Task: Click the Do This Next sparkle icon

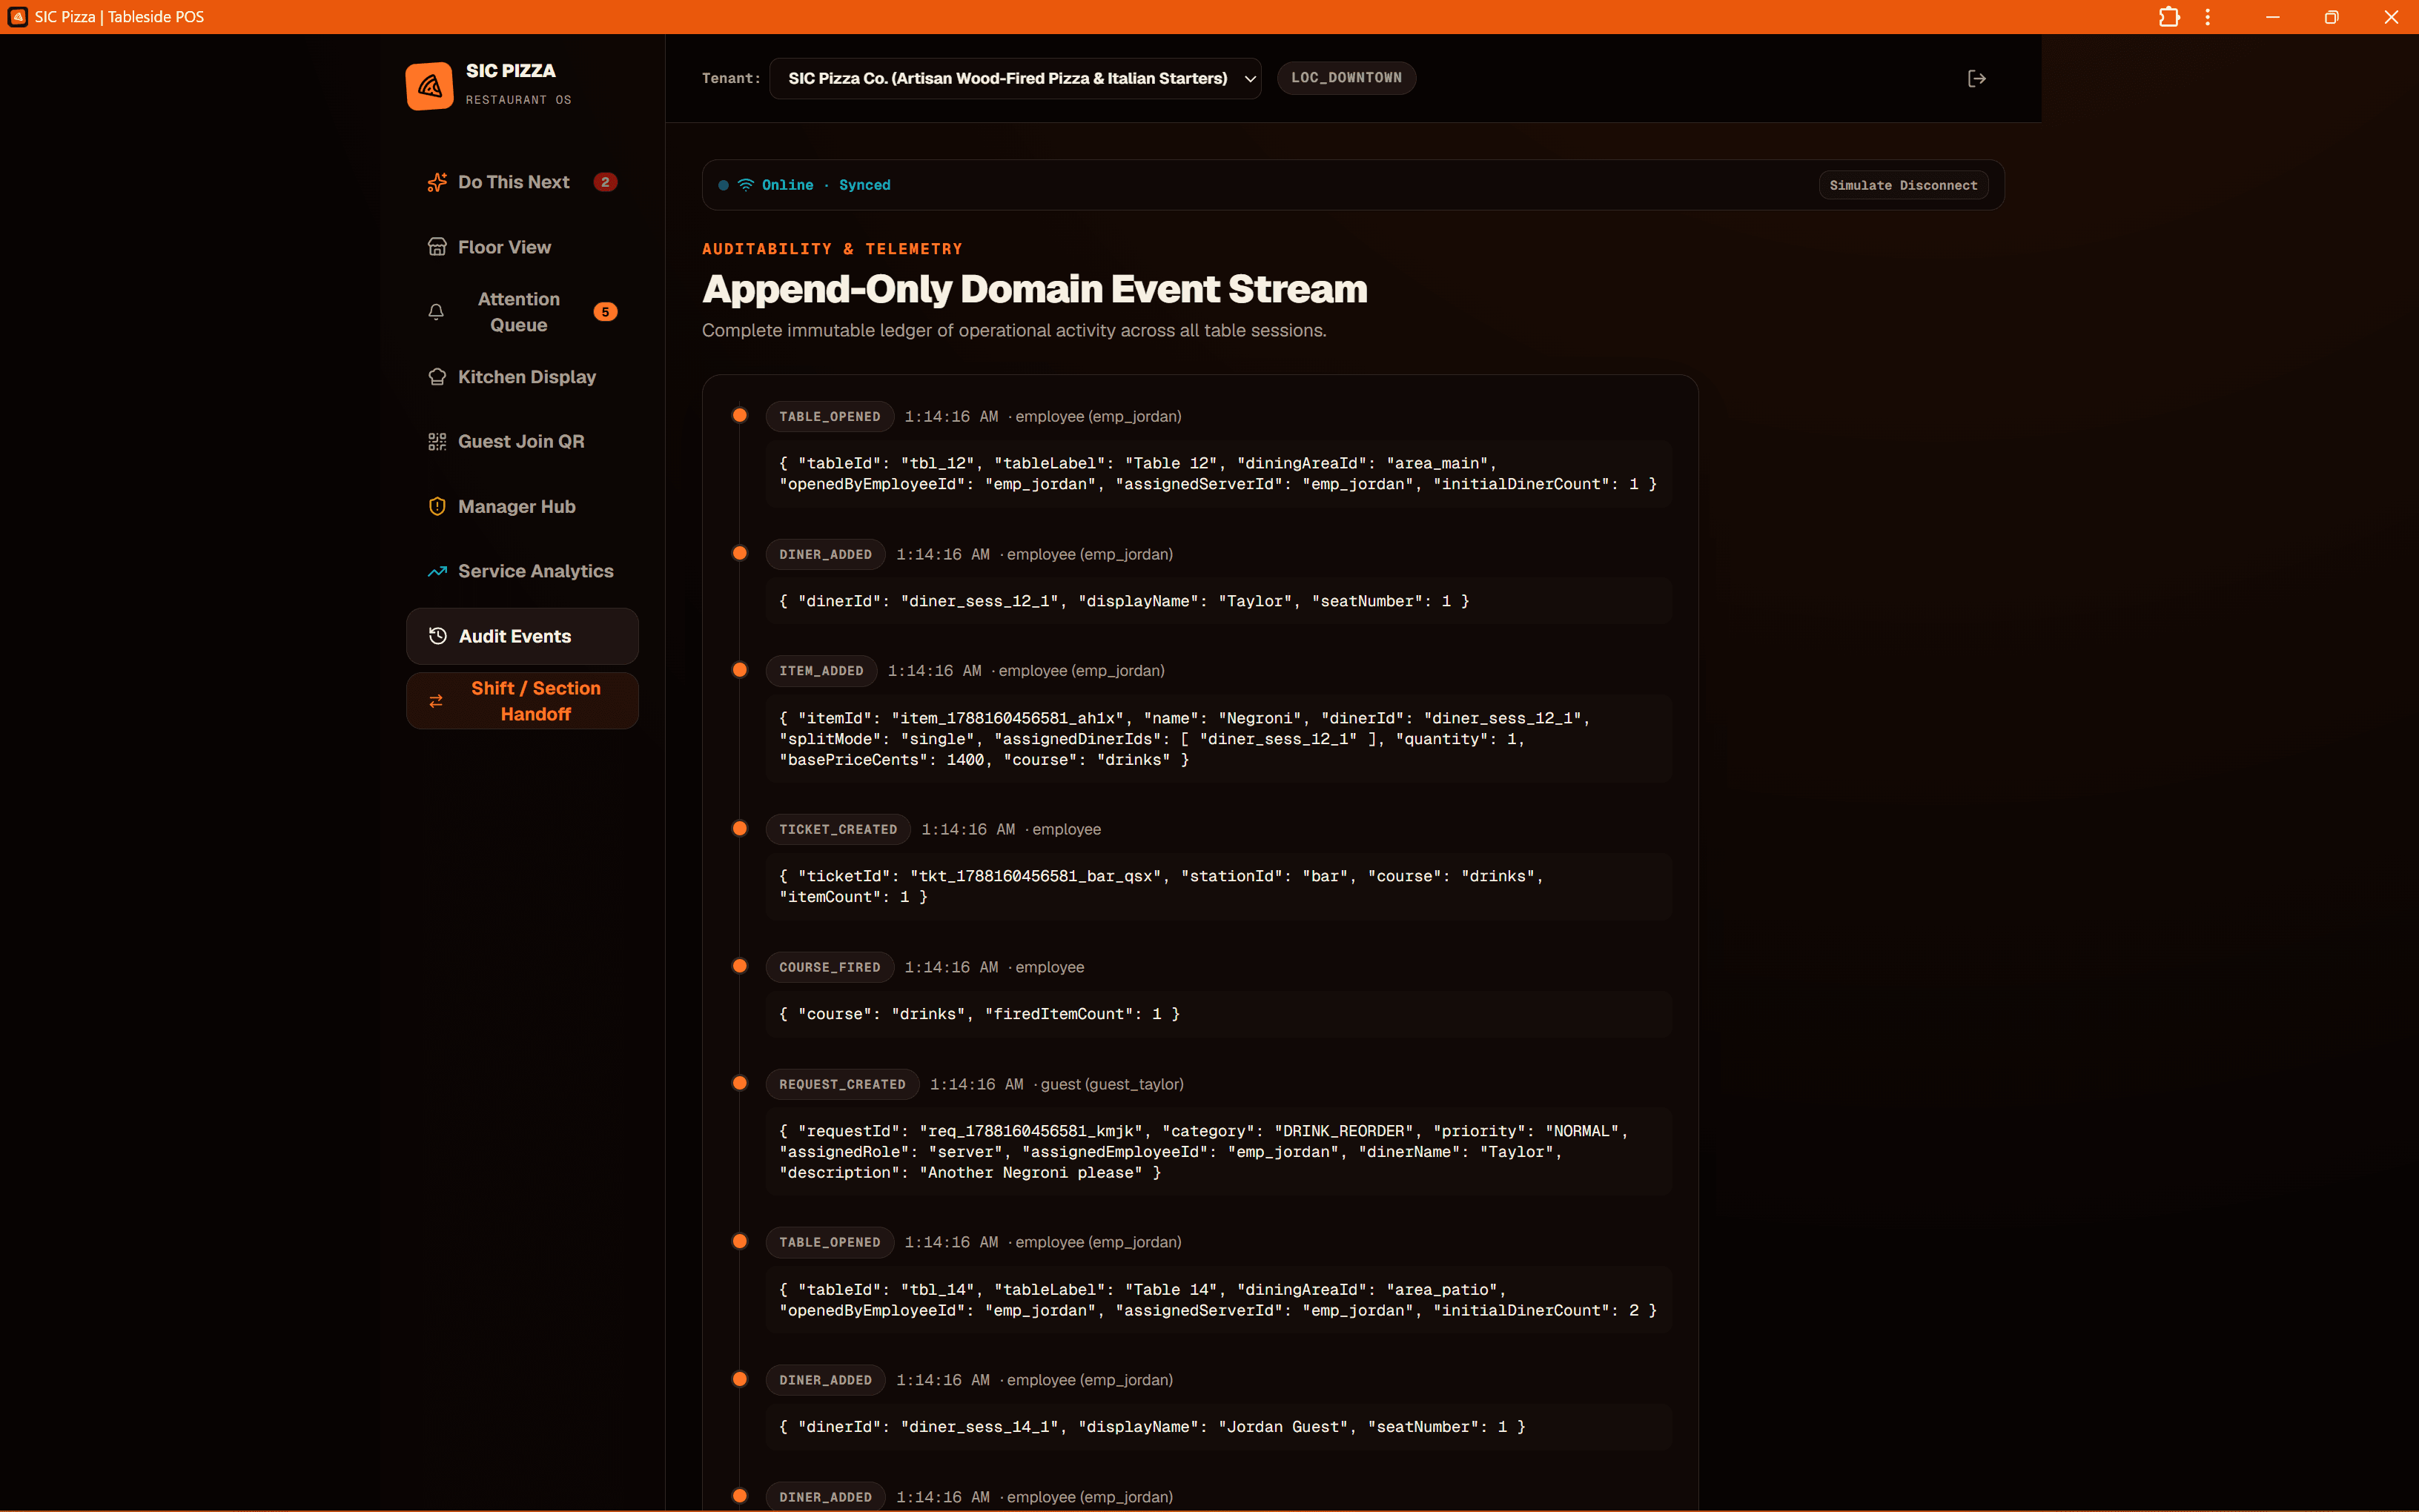Action: pos(437,182)
